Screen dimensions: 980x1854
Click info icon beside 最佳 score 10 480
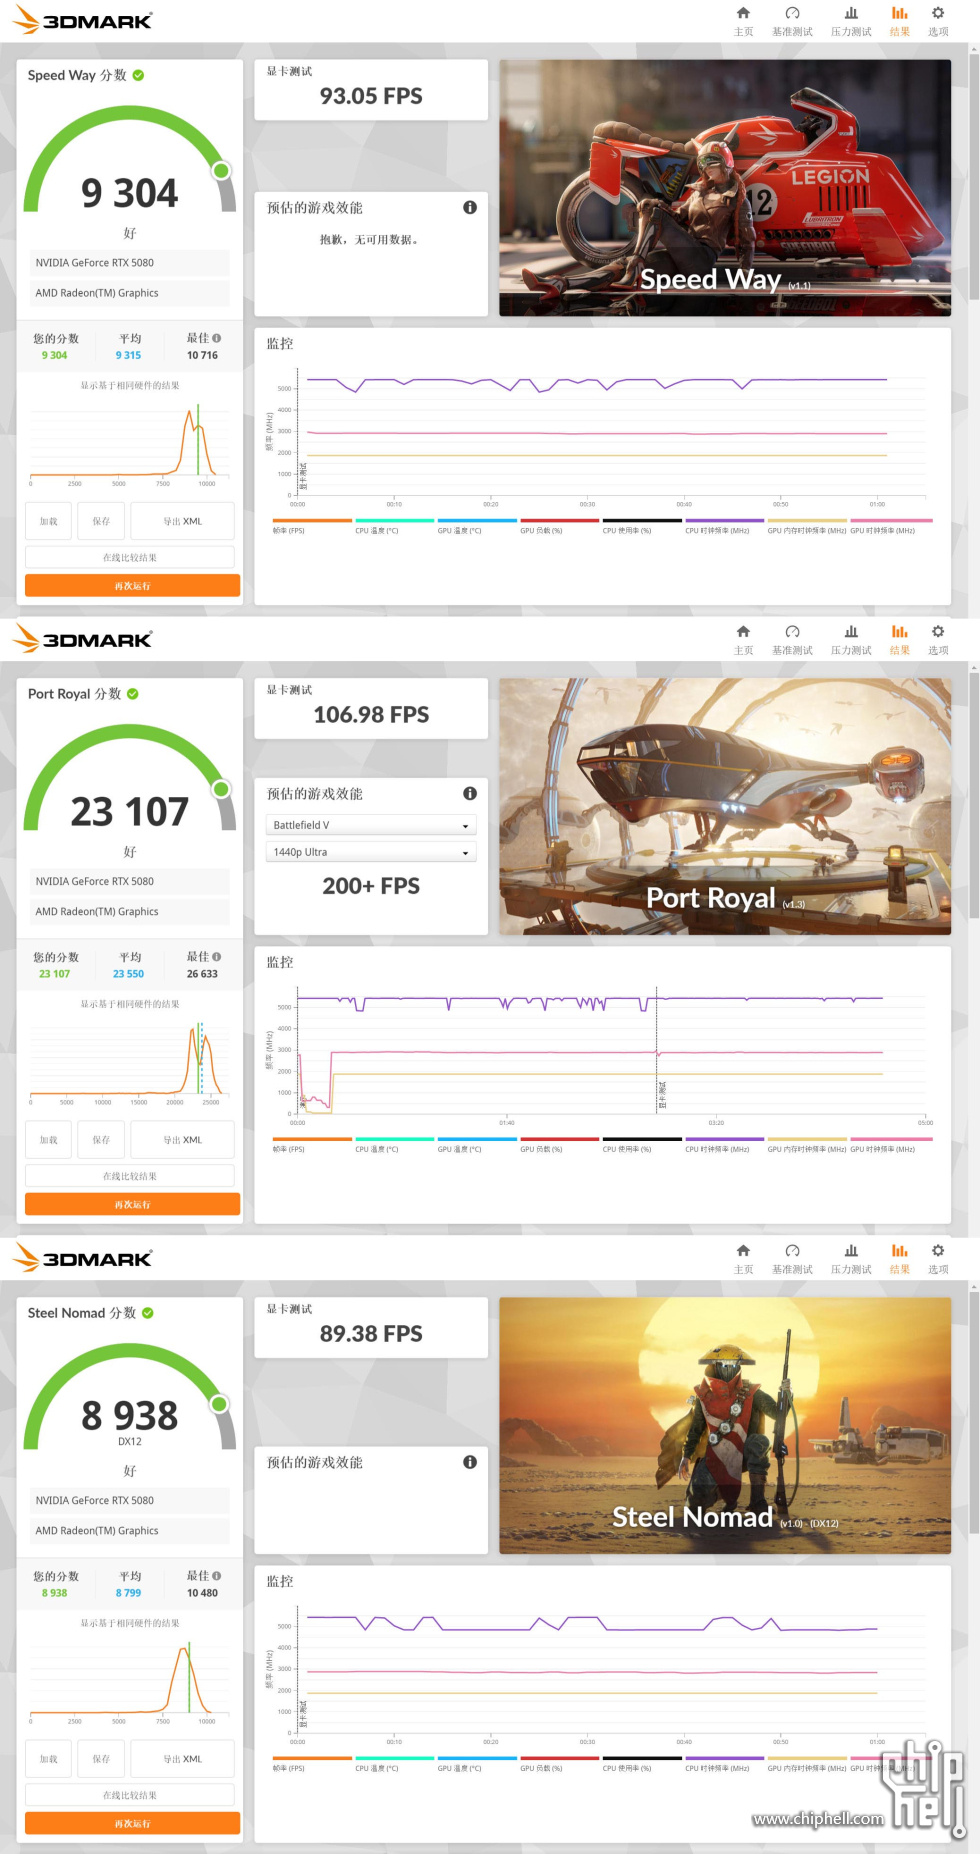click(217, 1576)
